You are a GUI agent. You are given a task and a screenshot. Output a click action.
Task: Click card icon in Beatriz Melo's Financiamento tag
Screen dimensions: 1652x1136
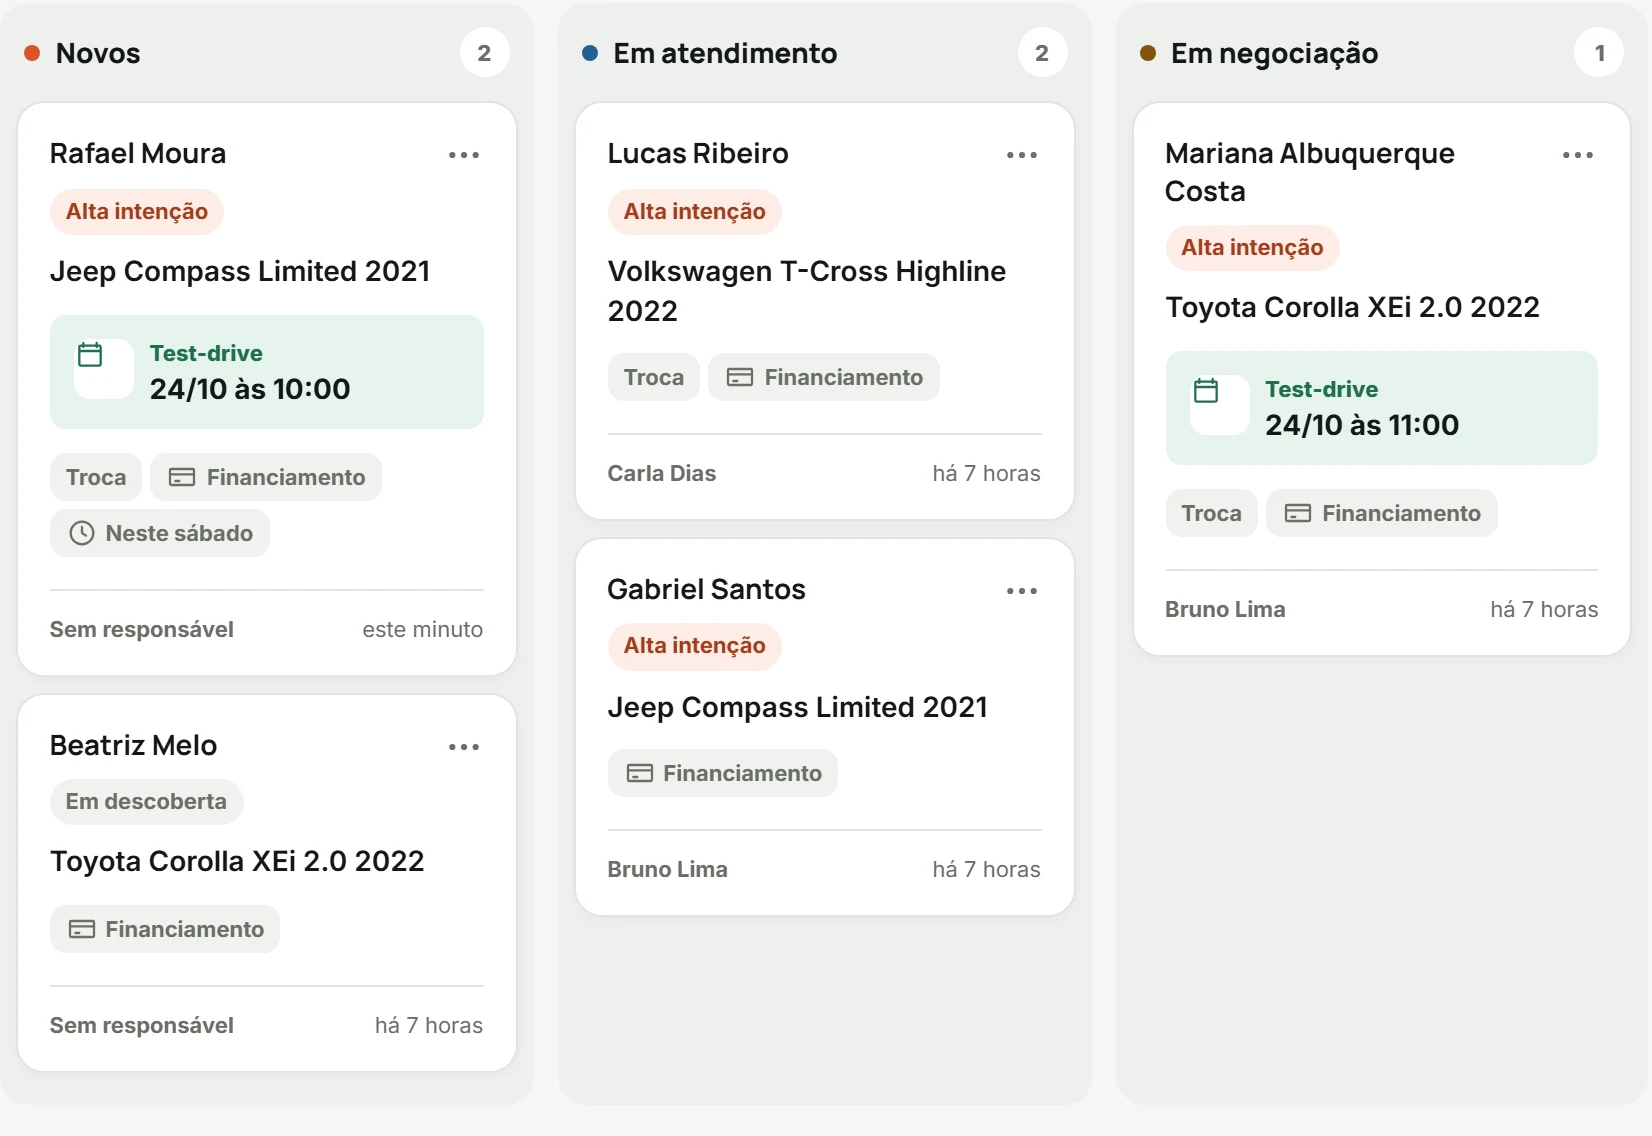point(82,929)
